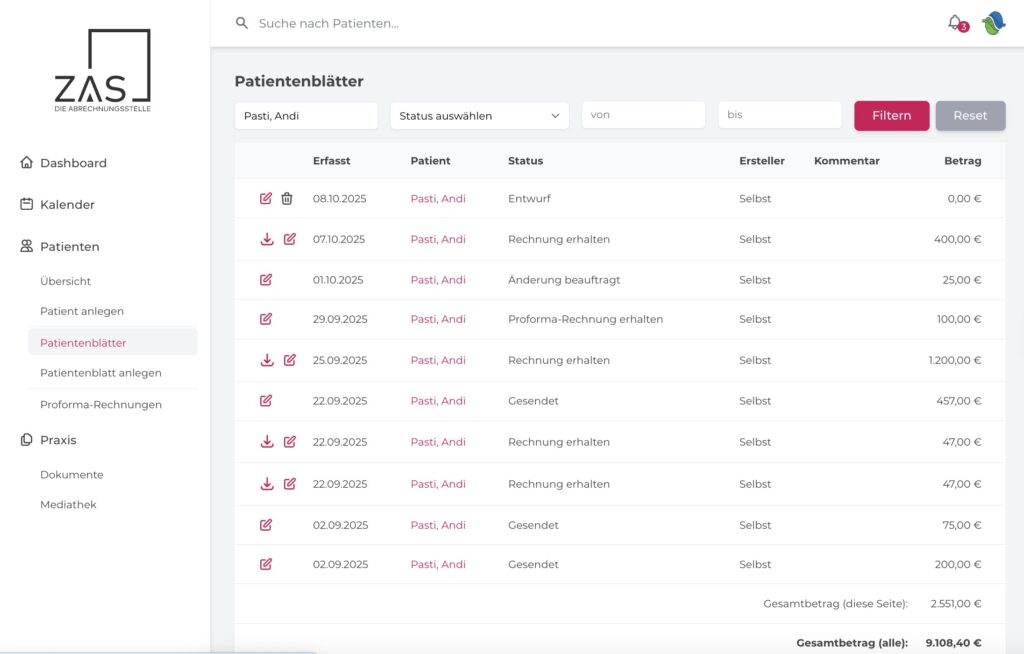Edit the Änderung beauftragt entry
1024x654 pixels.
tap(266, 280)
